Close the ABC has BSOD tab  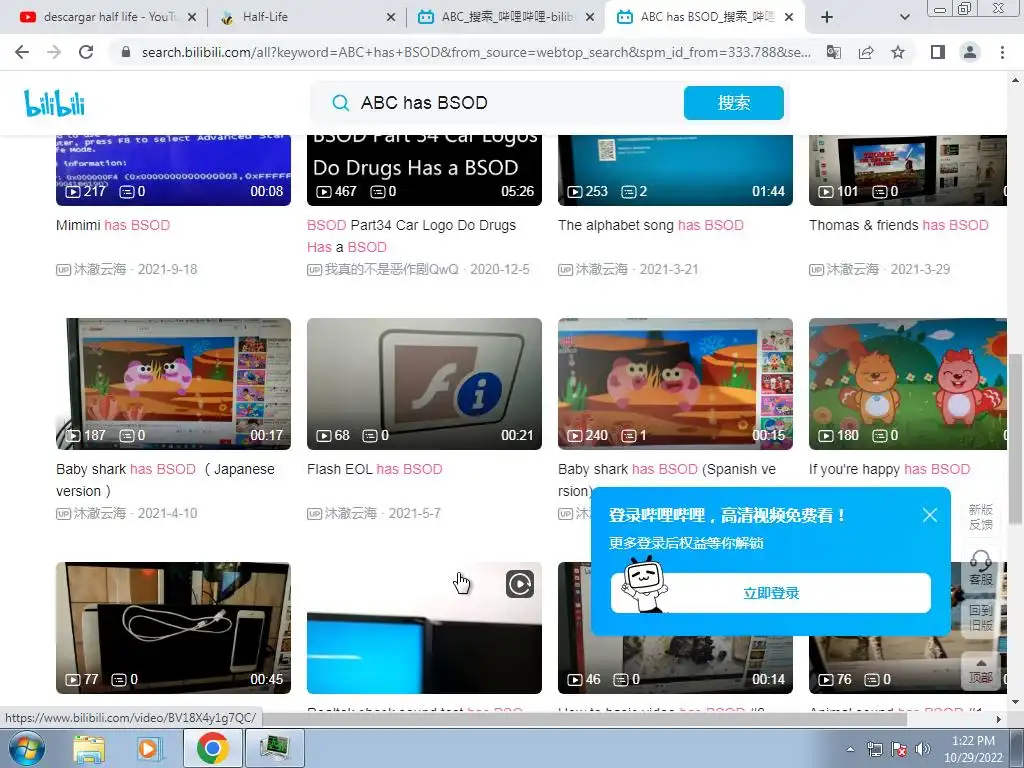tap(789, 18)
